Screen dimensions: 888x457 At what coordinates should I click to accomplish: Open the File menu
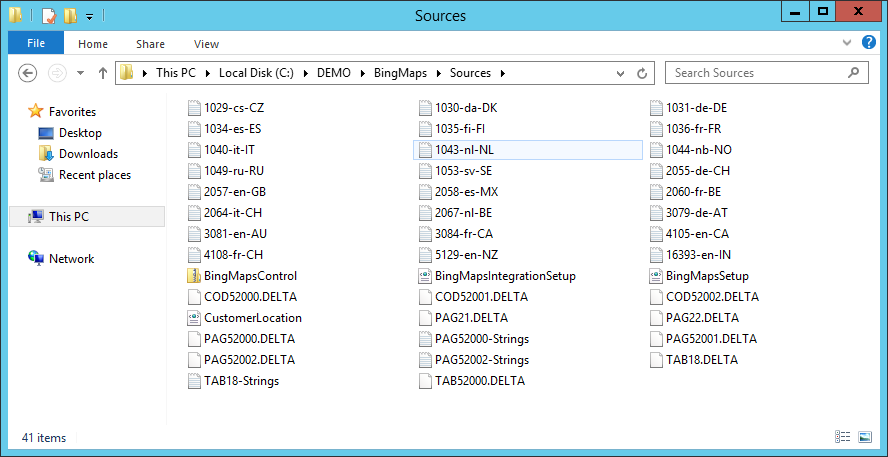35,44
